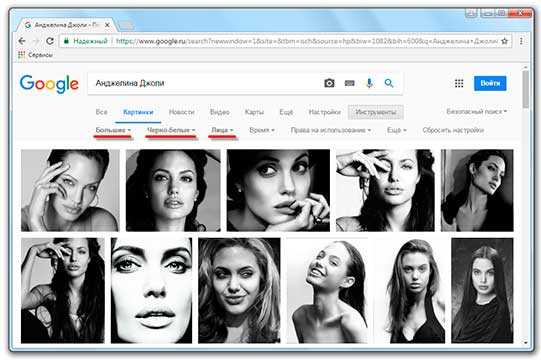
Task: Switch to the Новости tab
Action: [181, 112]
